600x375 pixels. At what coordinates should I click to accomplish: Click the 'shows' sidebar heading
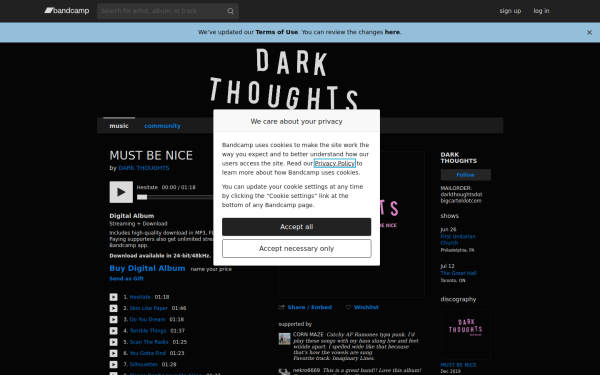point(450,216)
